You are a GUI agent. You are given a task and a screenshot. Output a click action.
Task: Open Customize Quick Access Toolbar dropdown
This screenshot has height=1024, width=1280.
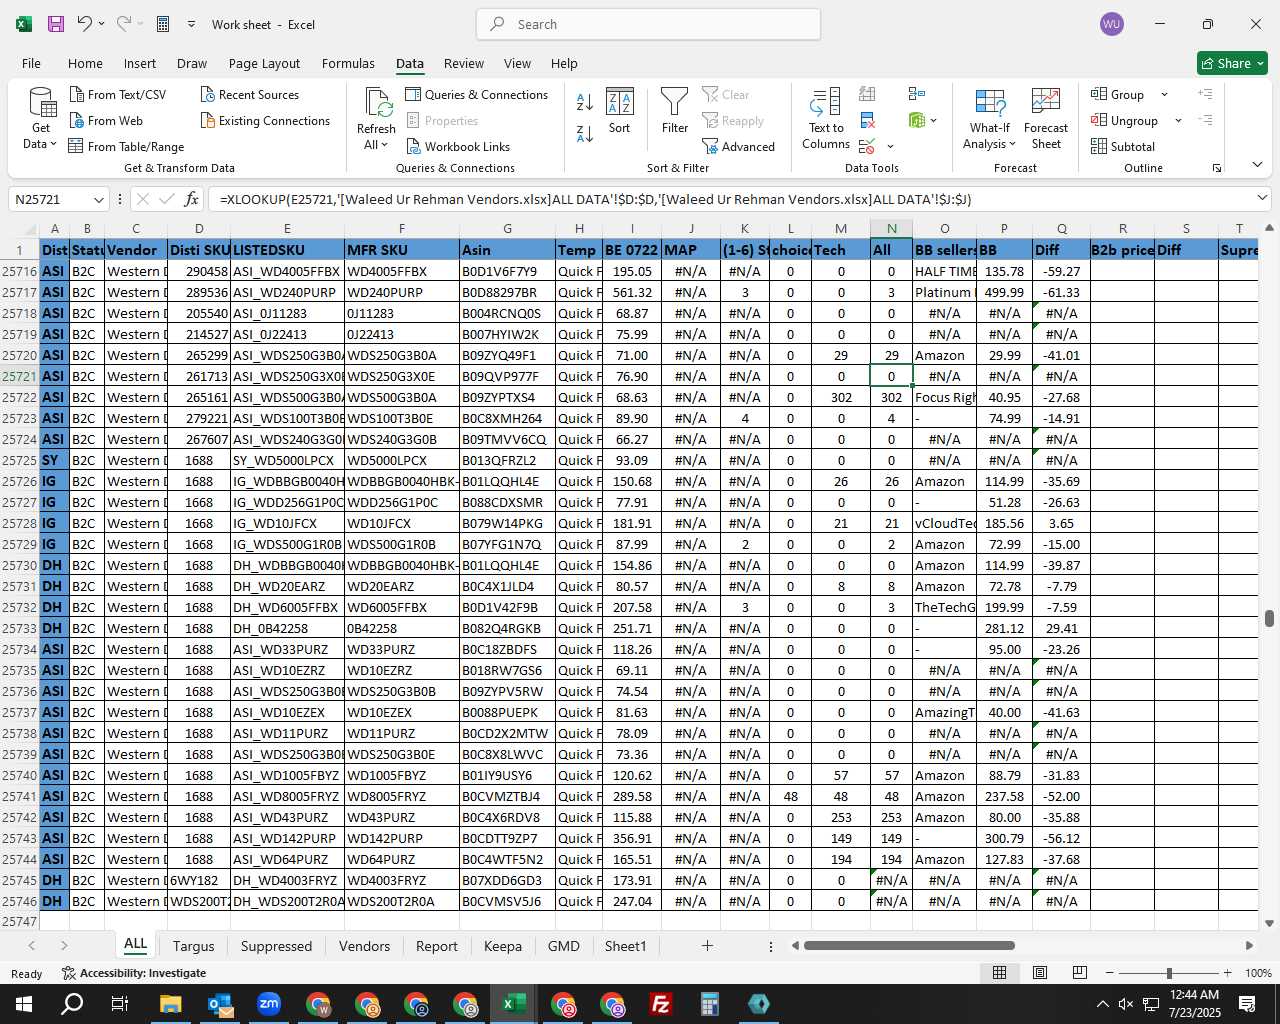(190, 24)
